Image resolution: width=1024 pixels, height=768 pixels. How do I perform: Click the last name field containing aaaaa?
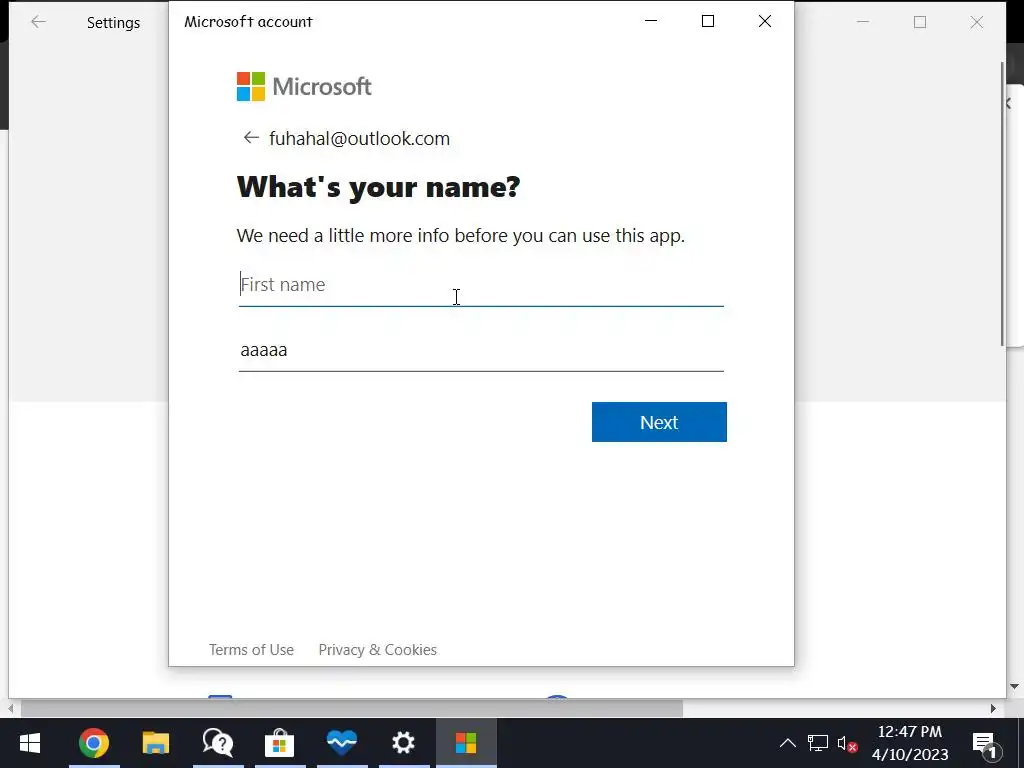(x=481, y=350)
